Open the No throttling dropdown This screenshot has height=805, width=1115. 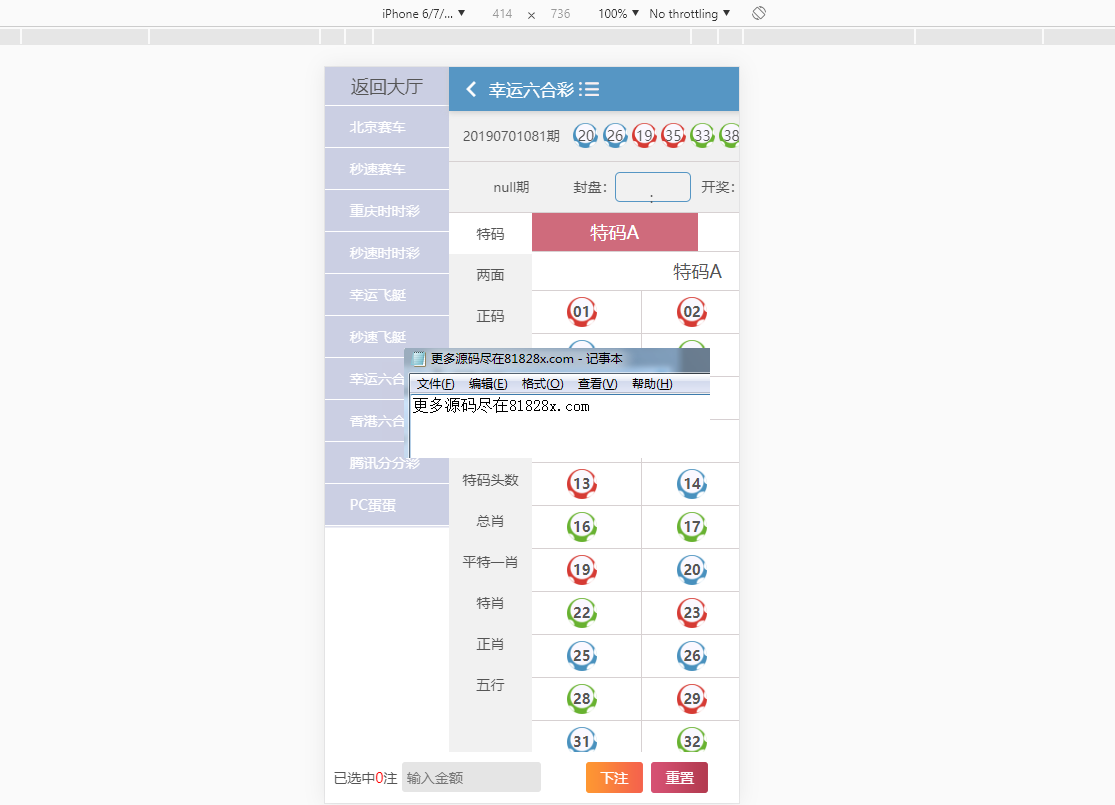pyautogui.click(x=689, y=14)
